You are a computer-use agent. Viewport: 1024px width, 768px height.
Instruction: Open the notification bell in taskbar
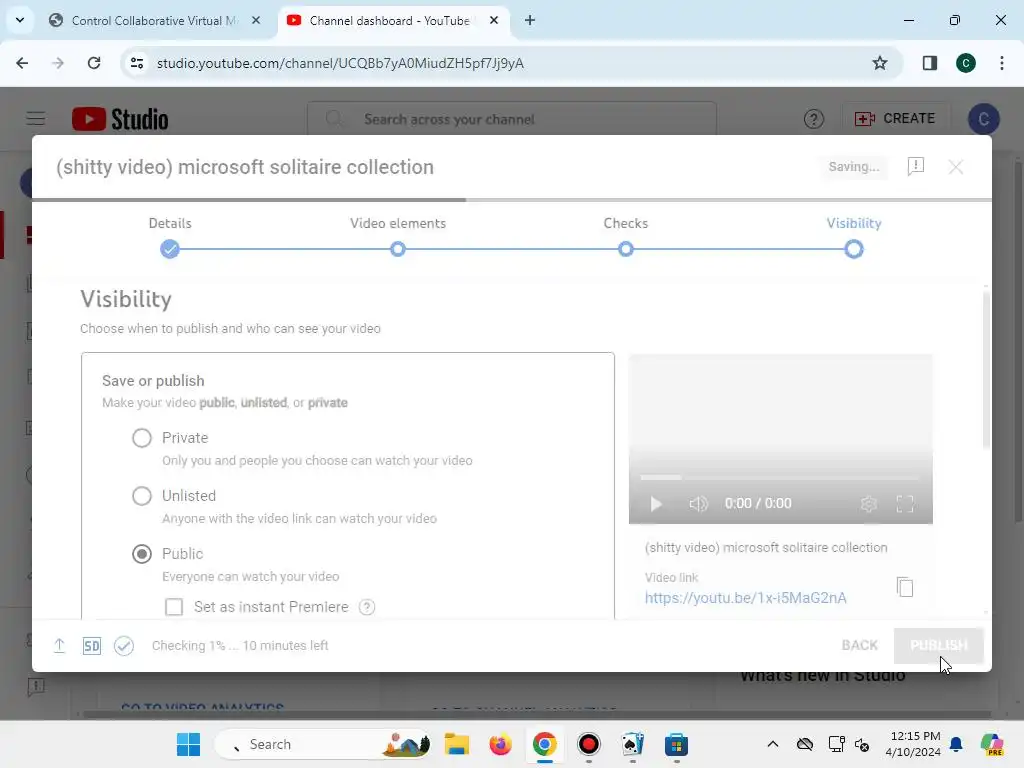(956, 744)
